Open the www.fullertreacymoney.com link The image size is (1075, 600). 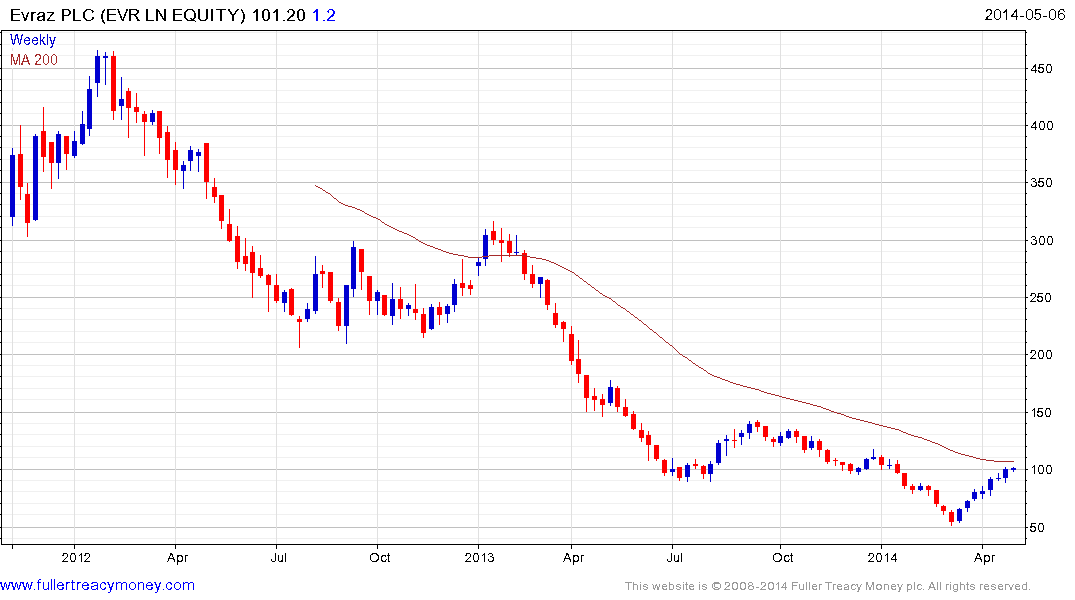tap(97, 585)
